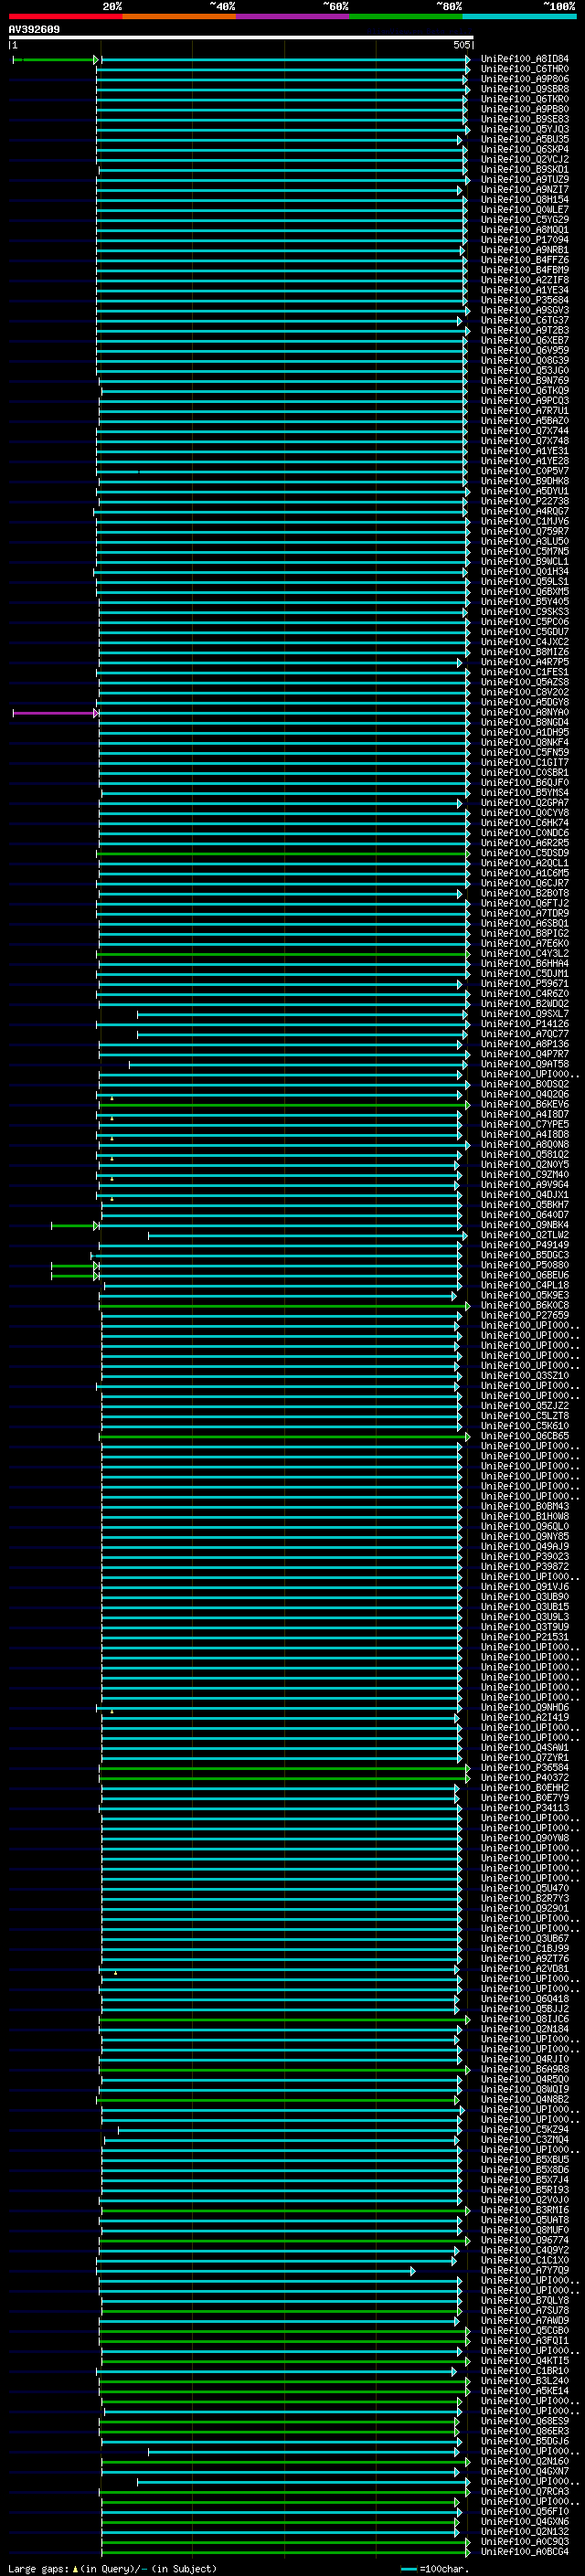Select the UniRef100_P36584 label

pos(525,1767)
